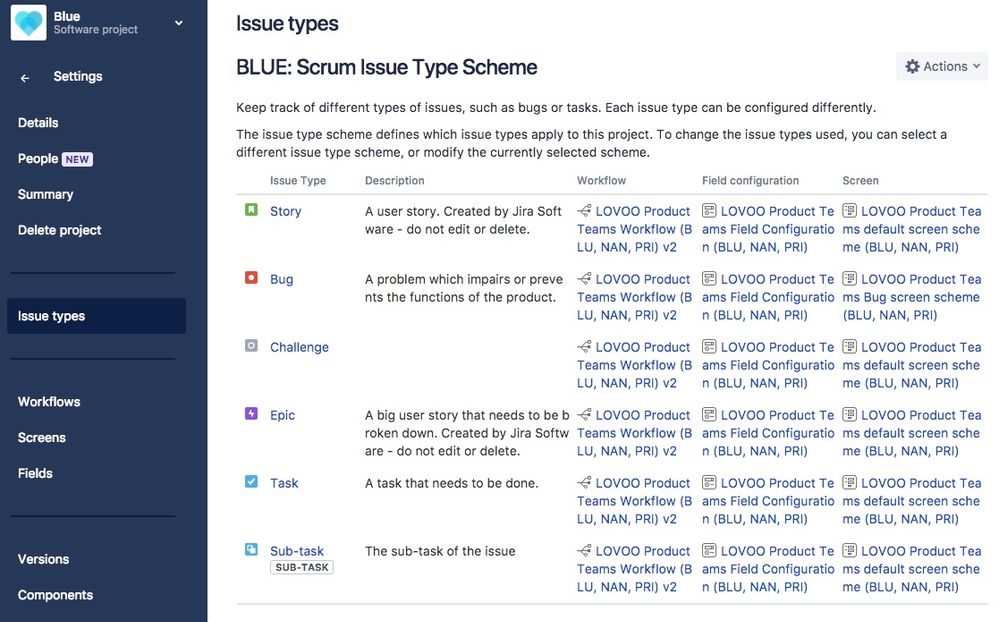Open the Actions dropdown menu
The image size is (999, 622).
pos(942,66)
